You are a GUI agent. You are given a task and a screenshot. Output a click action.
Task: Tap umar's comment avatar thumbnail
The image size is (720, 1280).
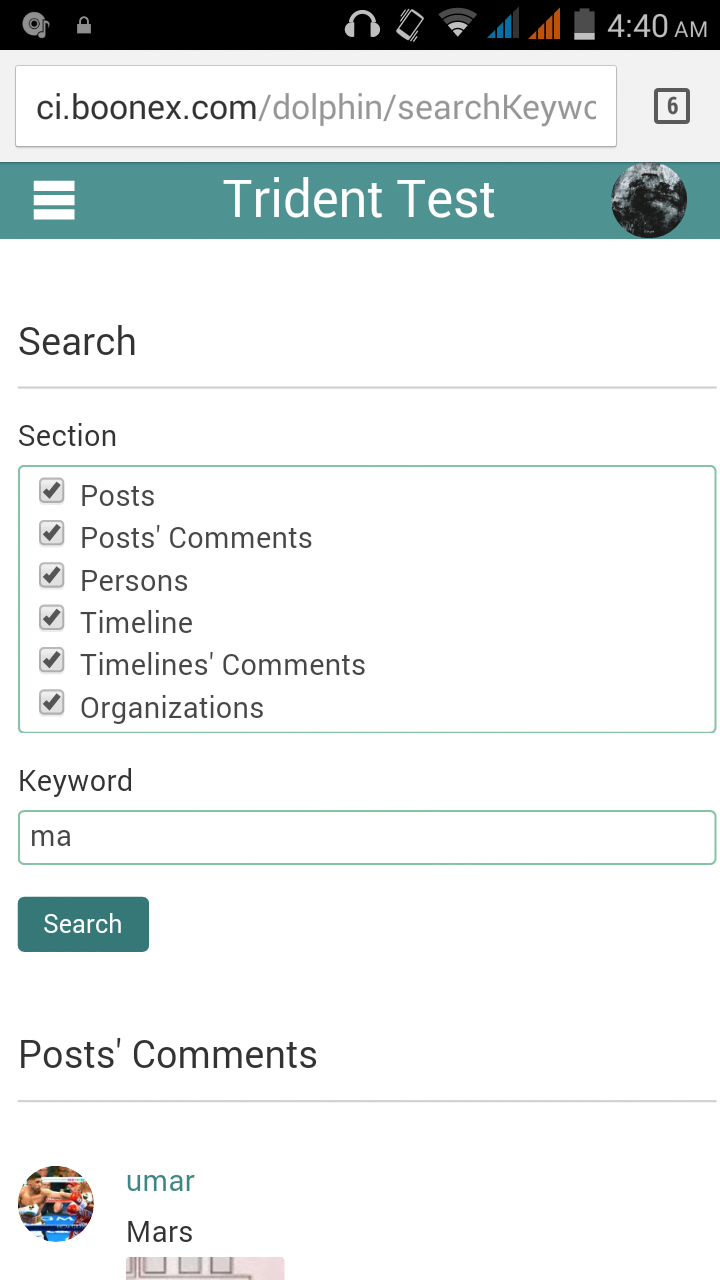pyautogui.click(x=56, y=1203)
